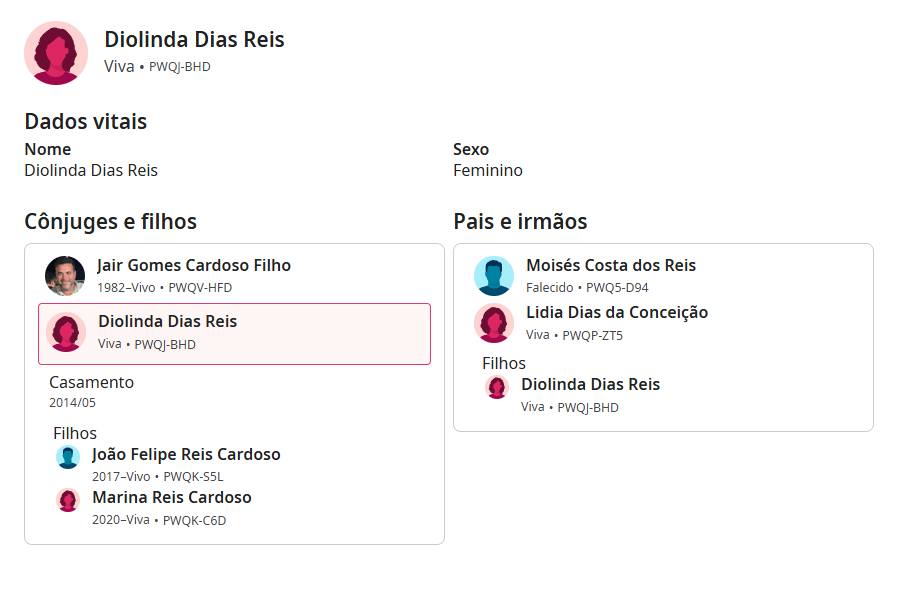Screen dimensions: 899x593
Task: Click the header ID PWQJ-BHD
Action: 180,67
